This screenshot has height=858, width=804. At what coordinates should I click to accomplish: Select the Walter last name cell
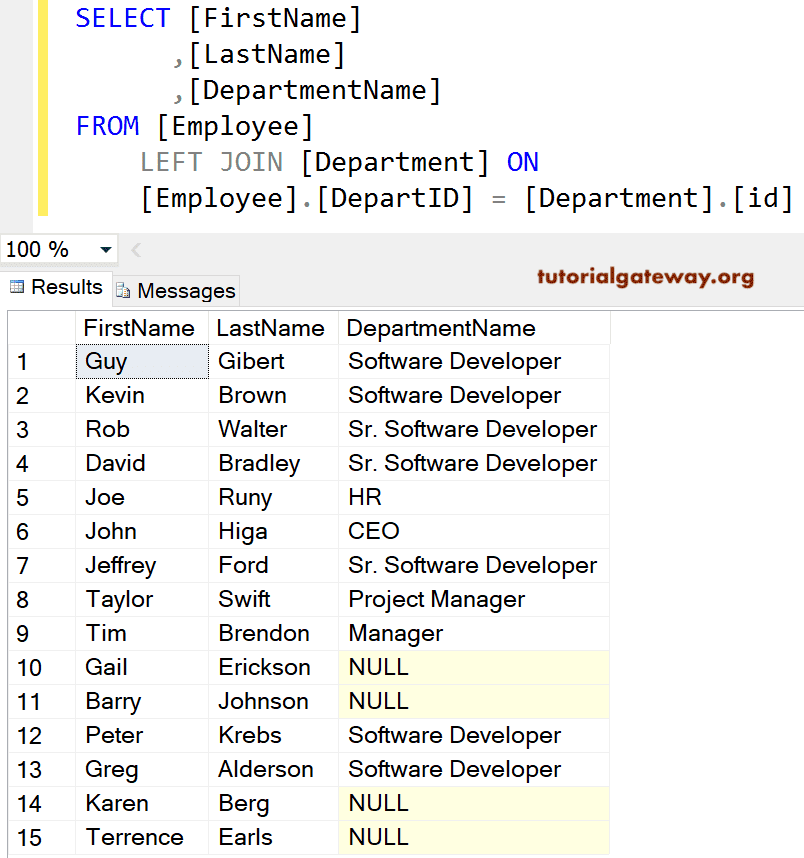tap(273, 430)
